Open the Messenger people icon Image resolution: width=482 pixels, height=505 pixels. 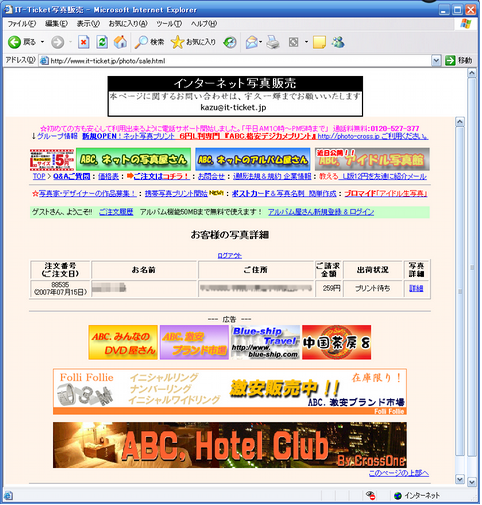coord(338,42)
